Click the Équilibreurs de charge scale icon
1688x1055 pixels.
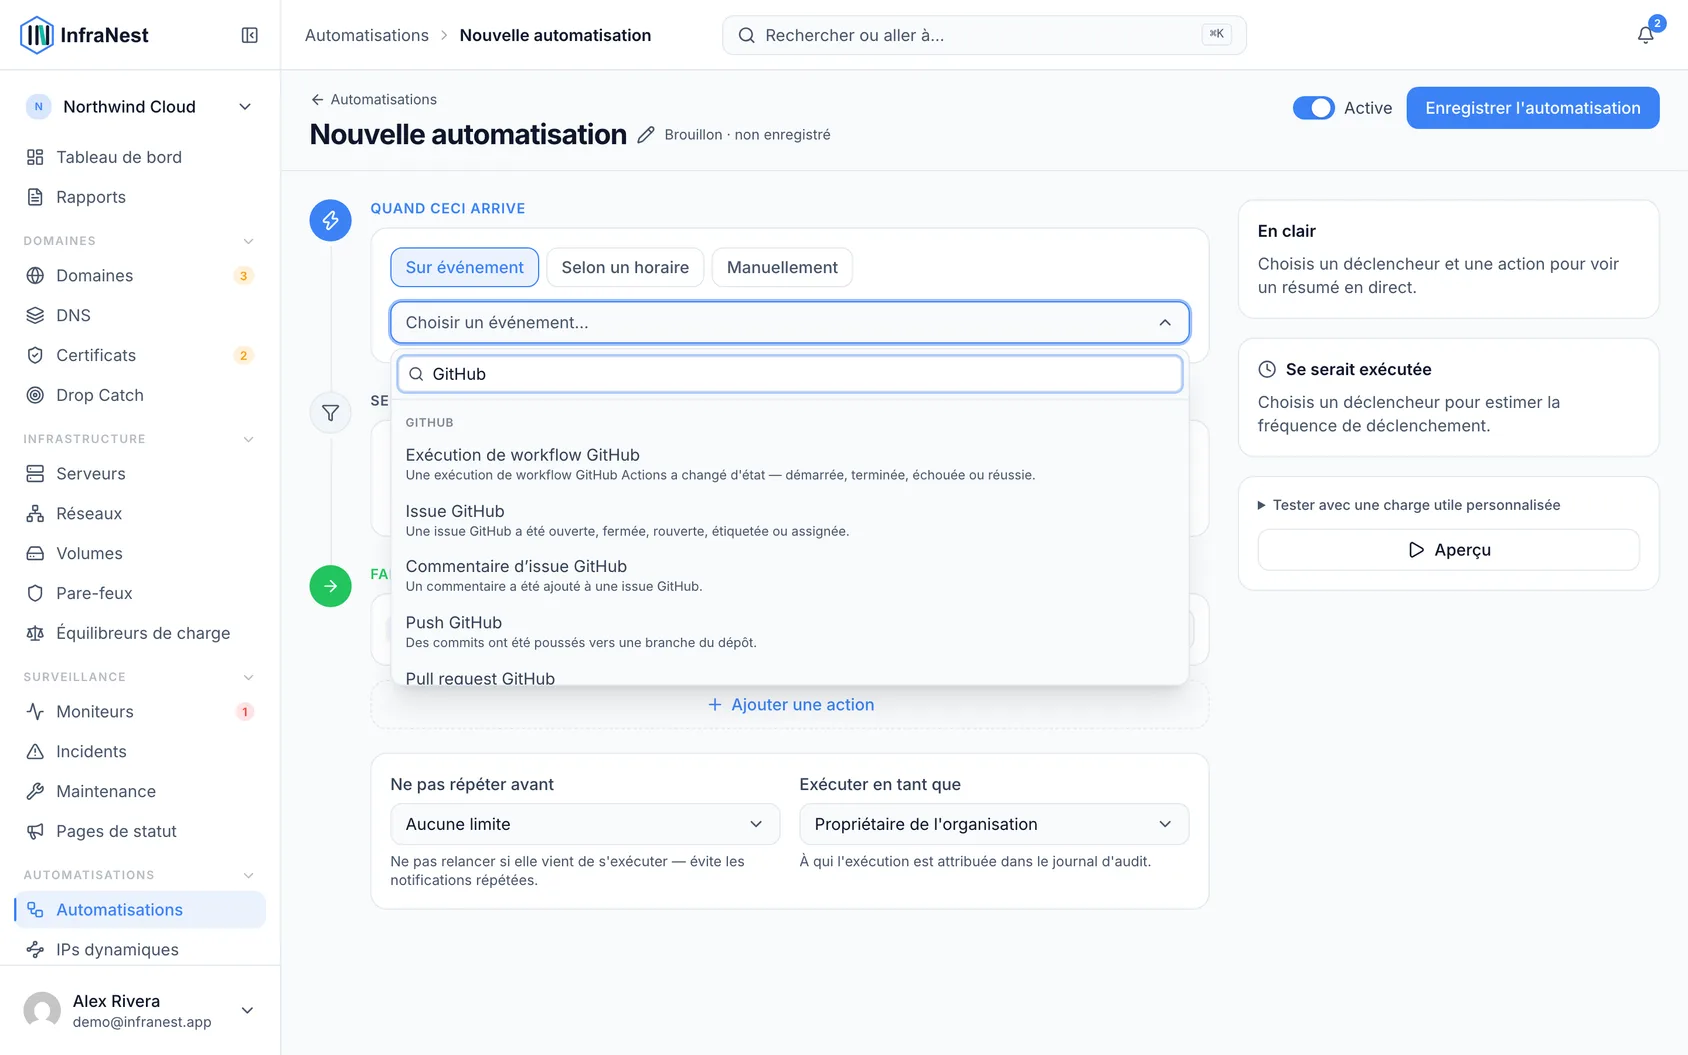tap(35, 633)
